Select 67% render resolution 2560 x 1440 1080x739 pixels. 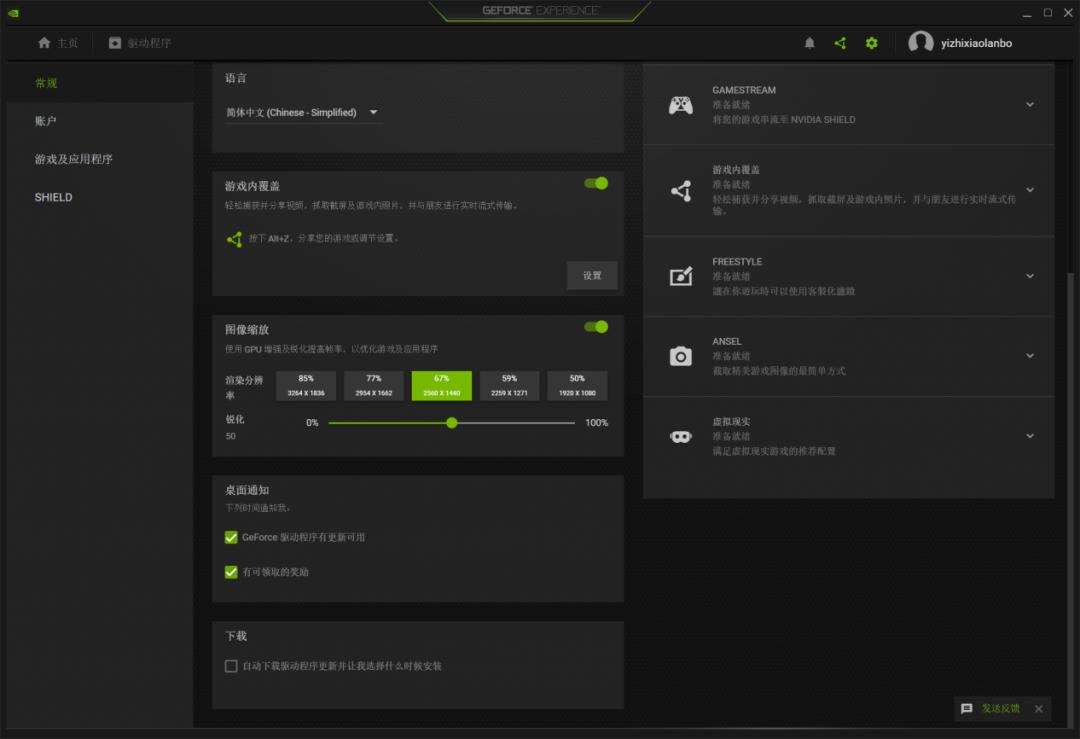pos(442,386)
